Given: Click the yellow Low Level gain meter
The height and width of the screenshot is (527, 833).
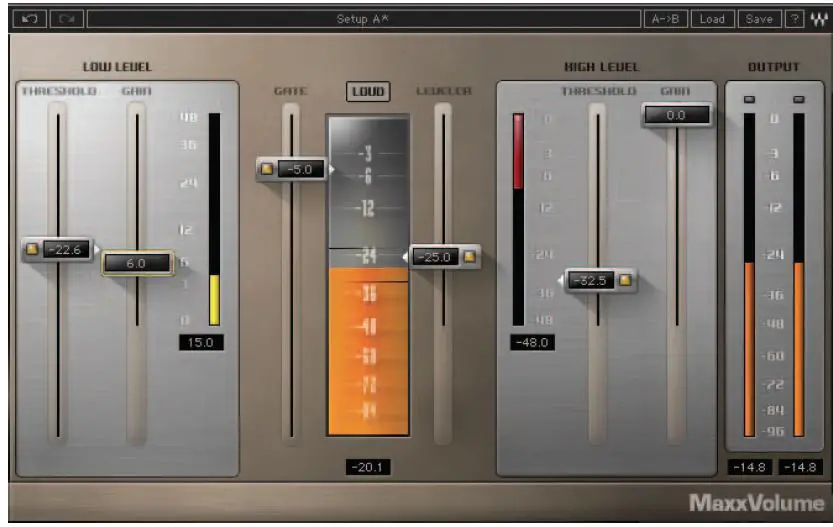Looking at the screenshot, I should click(x=214, y=219).
